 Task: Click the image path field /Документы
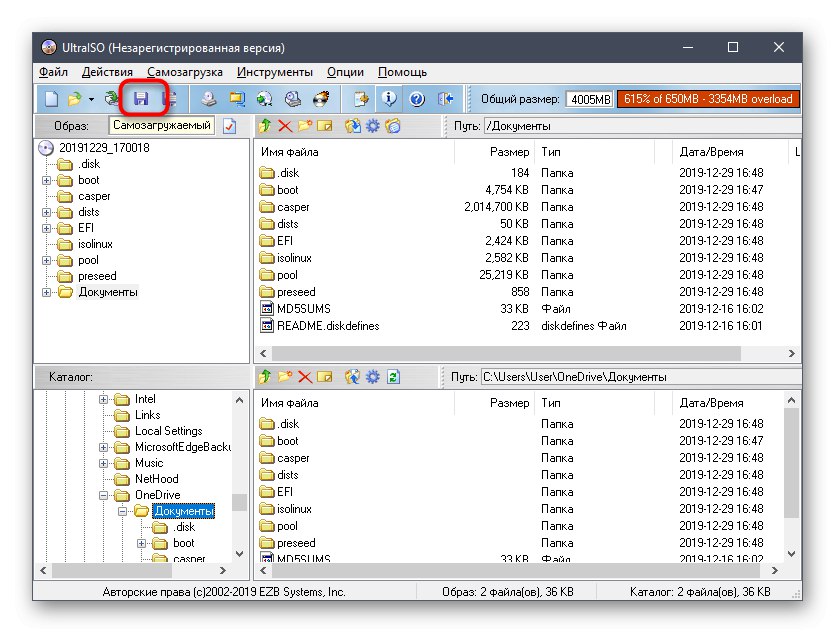click(x=642, y=126)
